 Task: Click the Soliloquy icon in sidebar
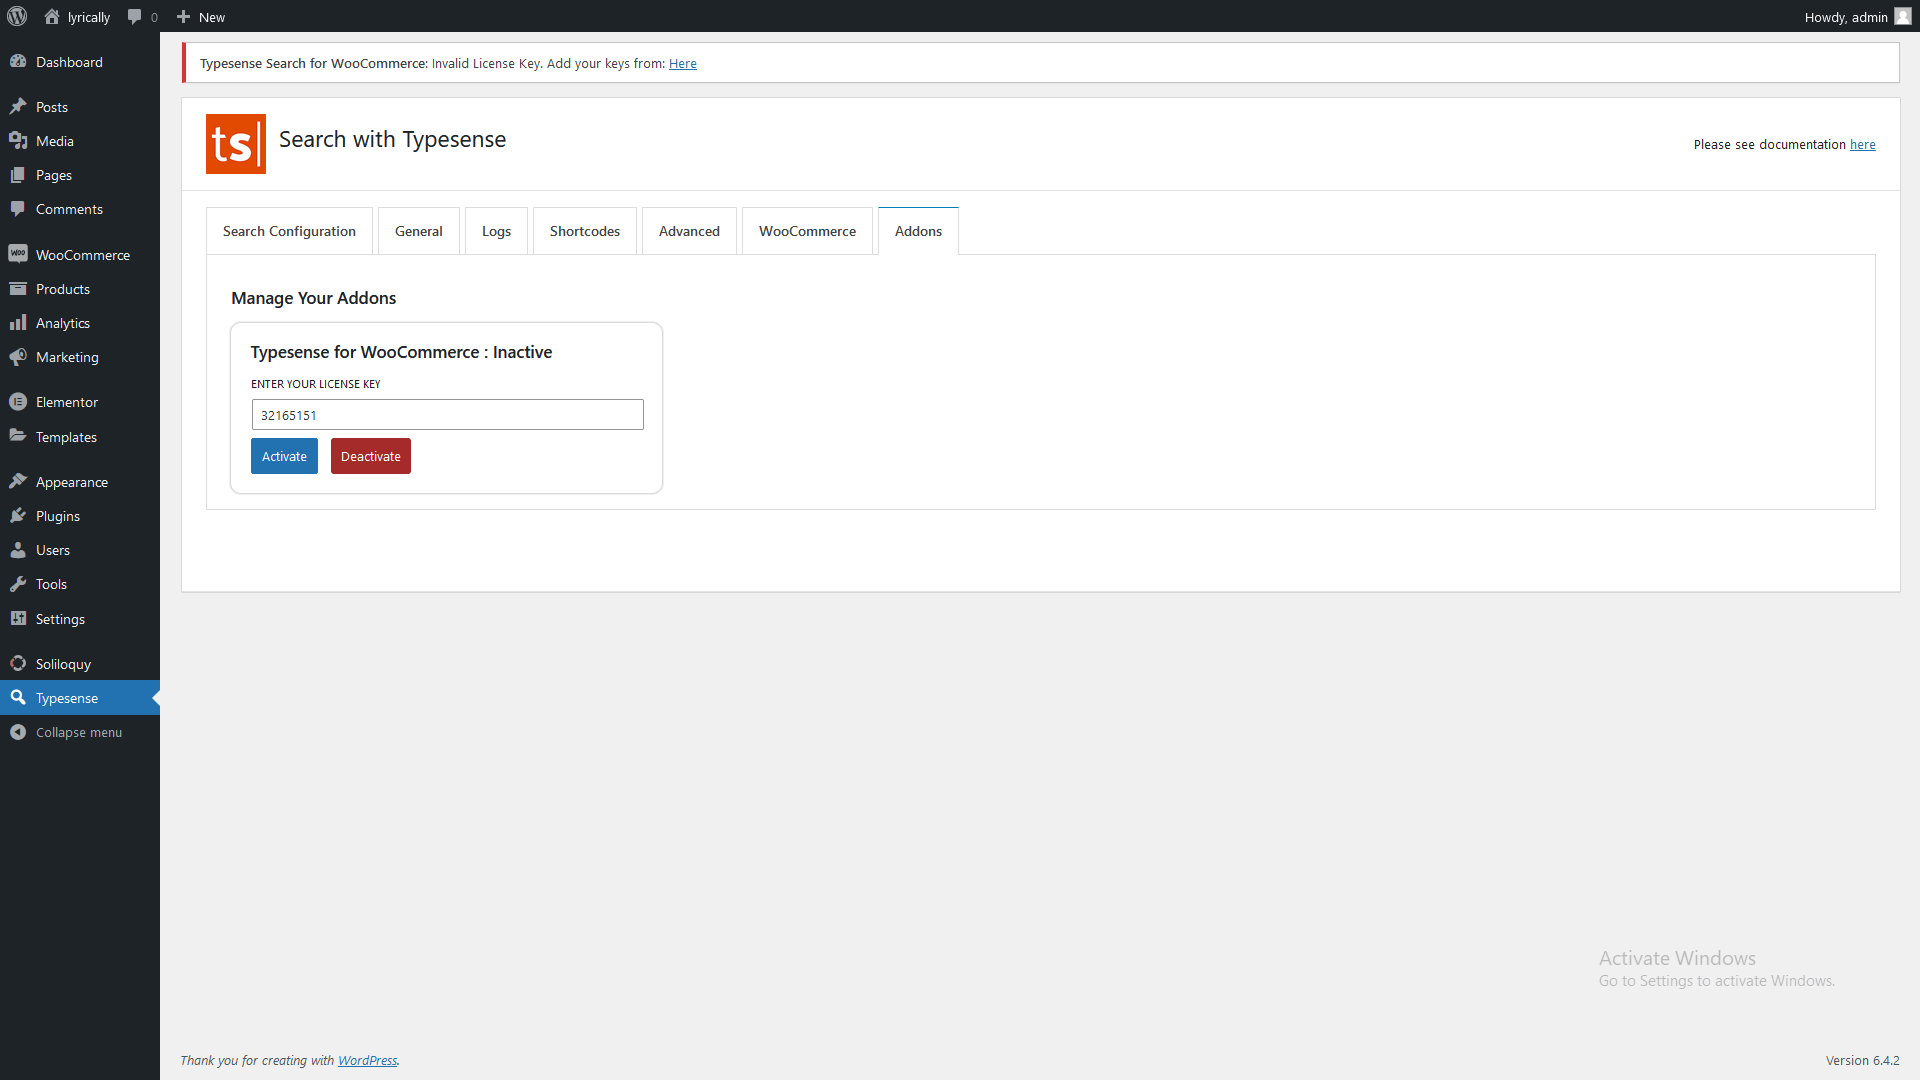[18, 664]
